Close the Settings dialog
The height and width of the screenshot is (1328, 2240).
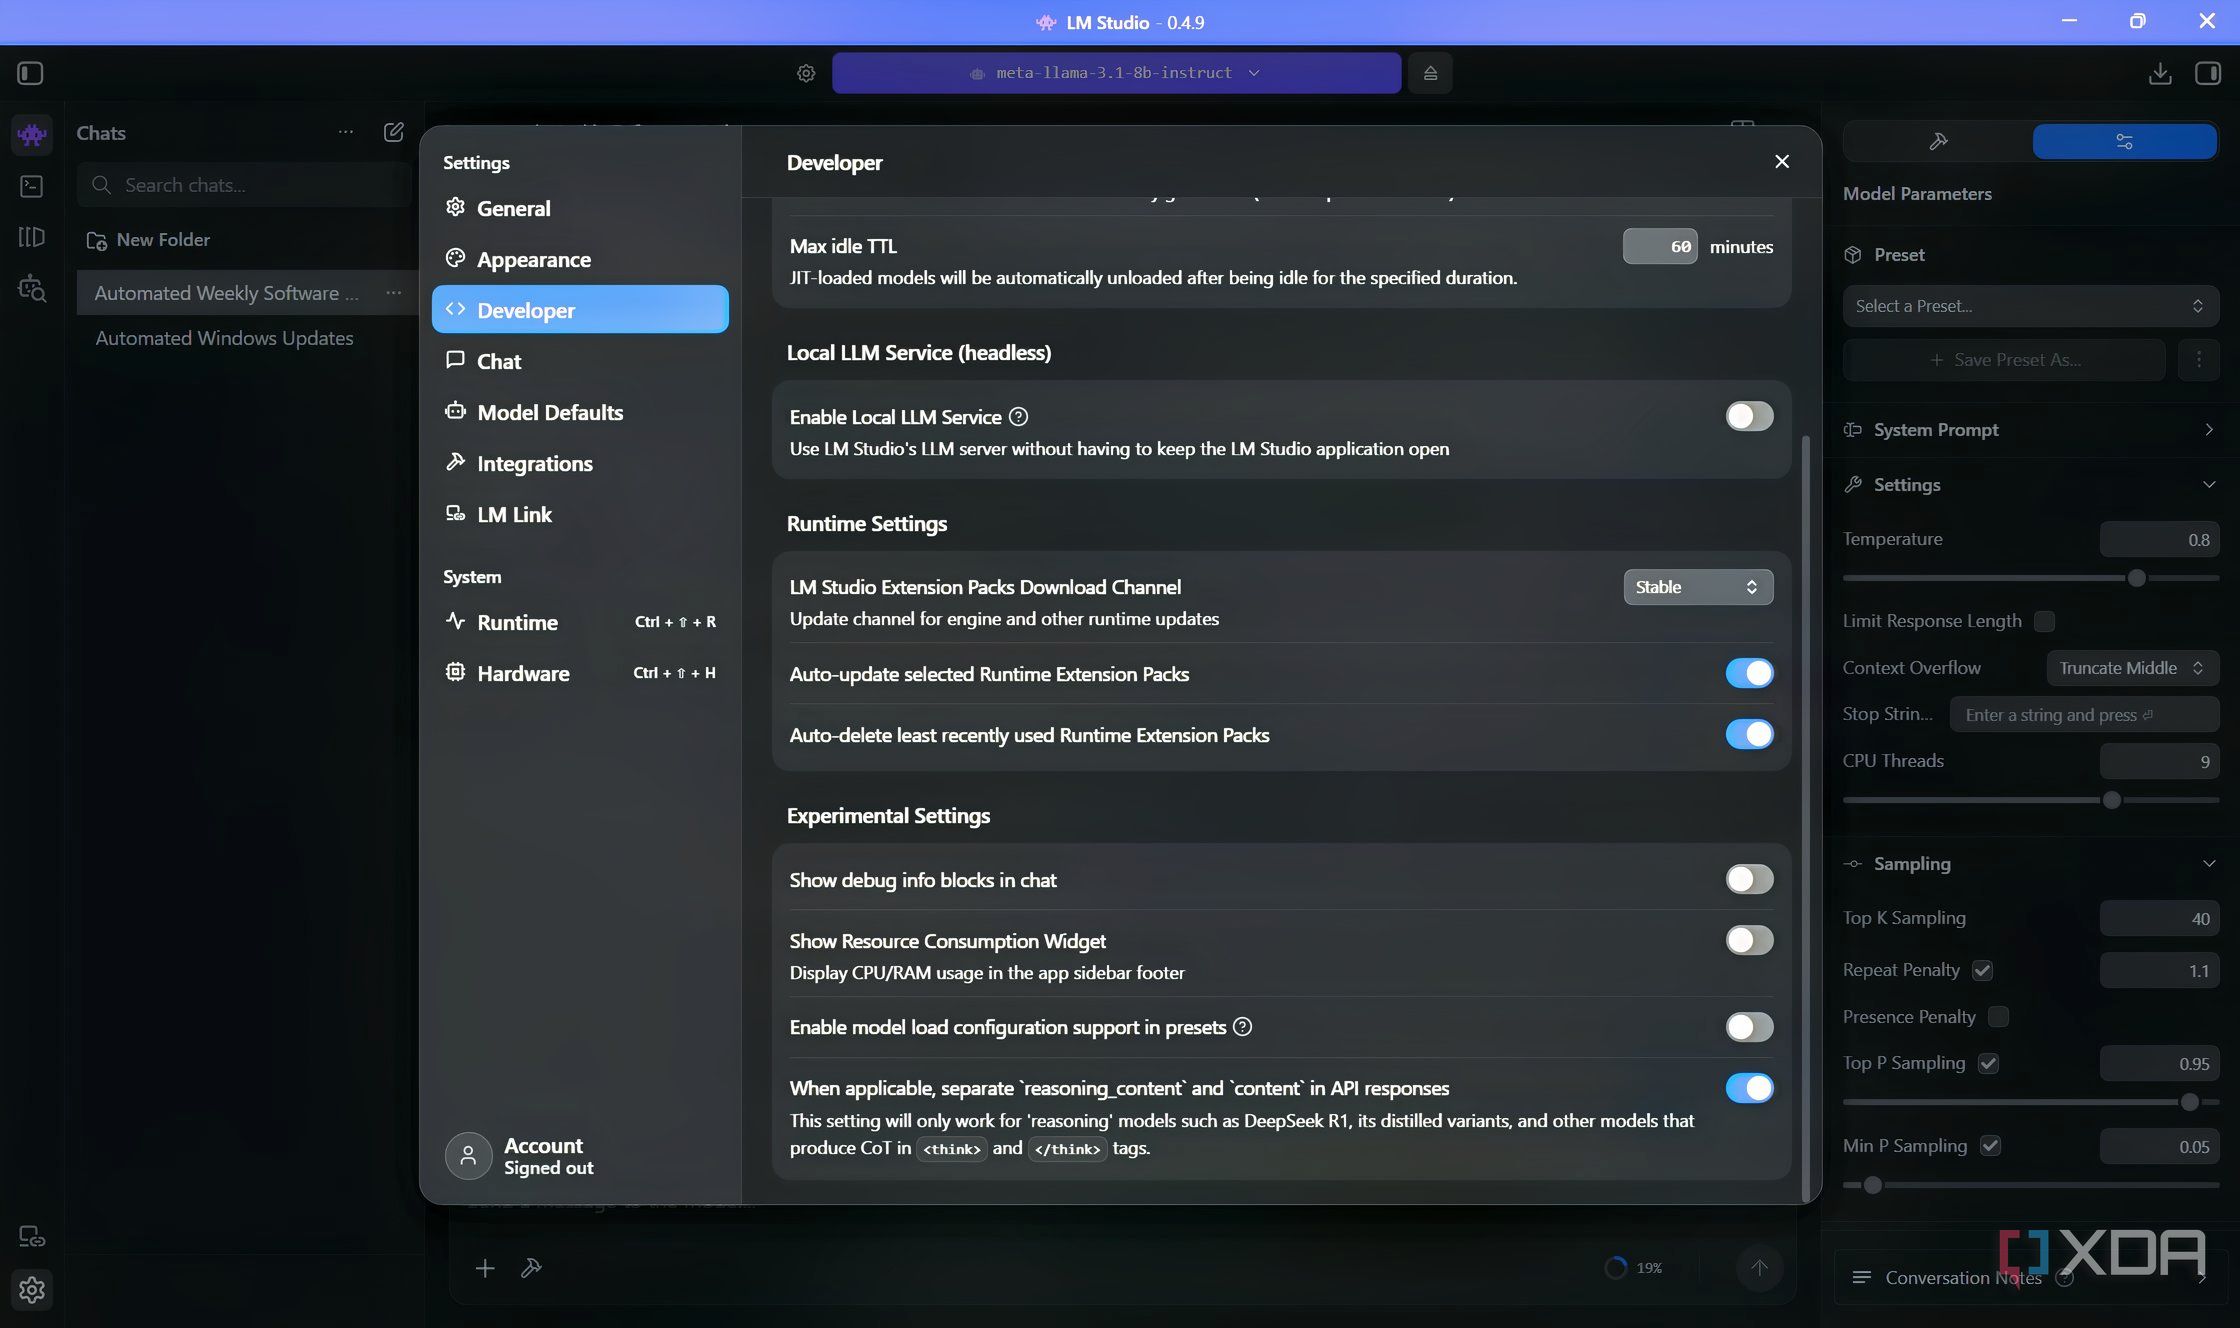coord(1781,162)
